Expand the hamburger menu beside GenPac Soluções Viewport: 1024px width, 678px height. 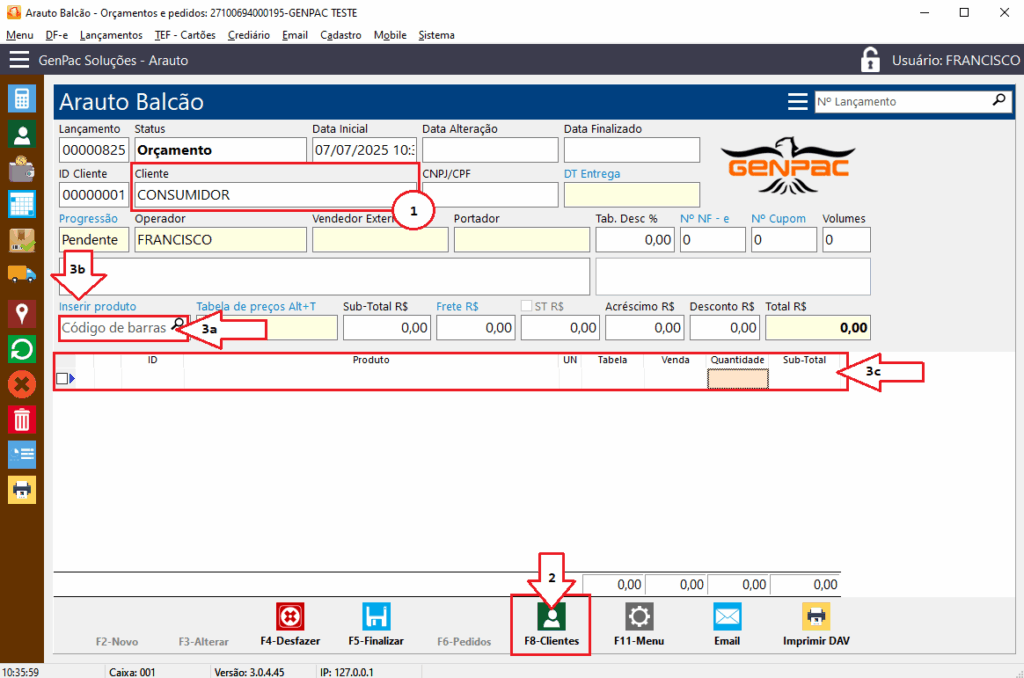19,60
